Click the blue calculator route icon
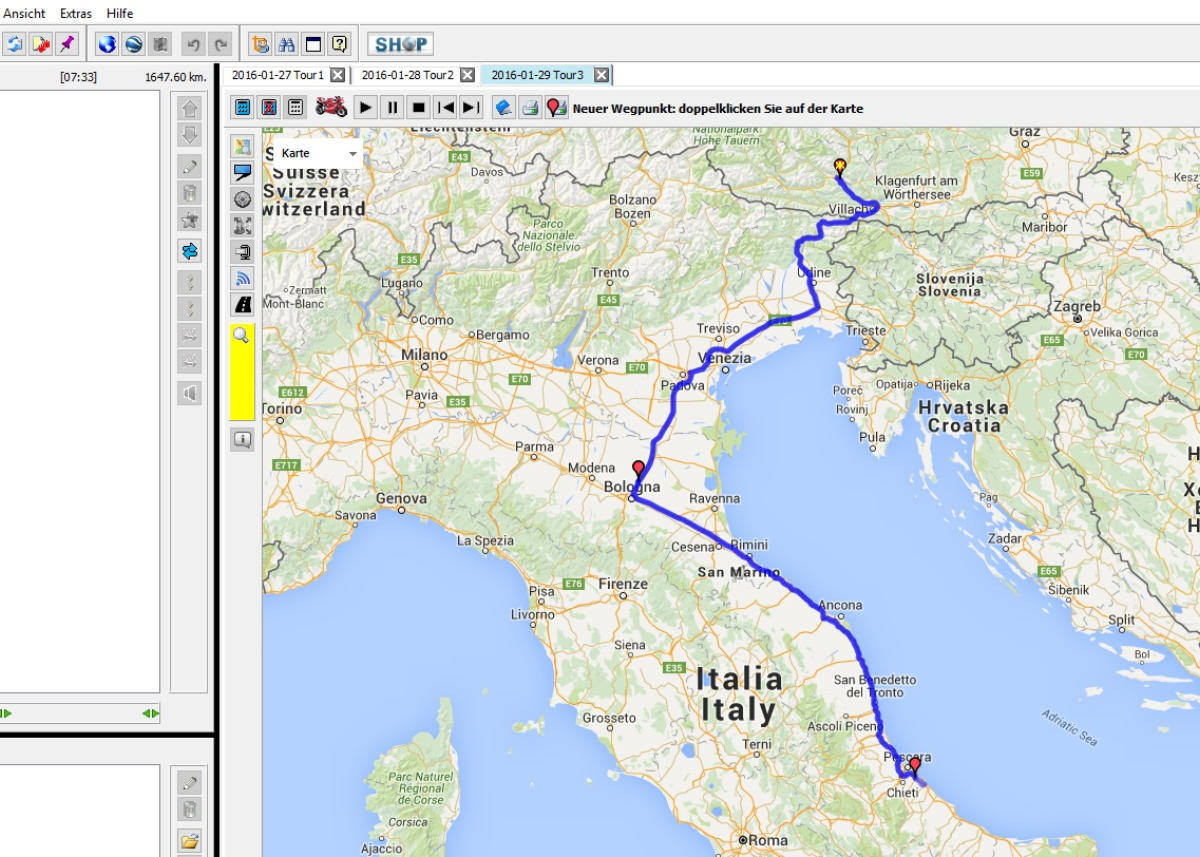 (x=242, y=107)
